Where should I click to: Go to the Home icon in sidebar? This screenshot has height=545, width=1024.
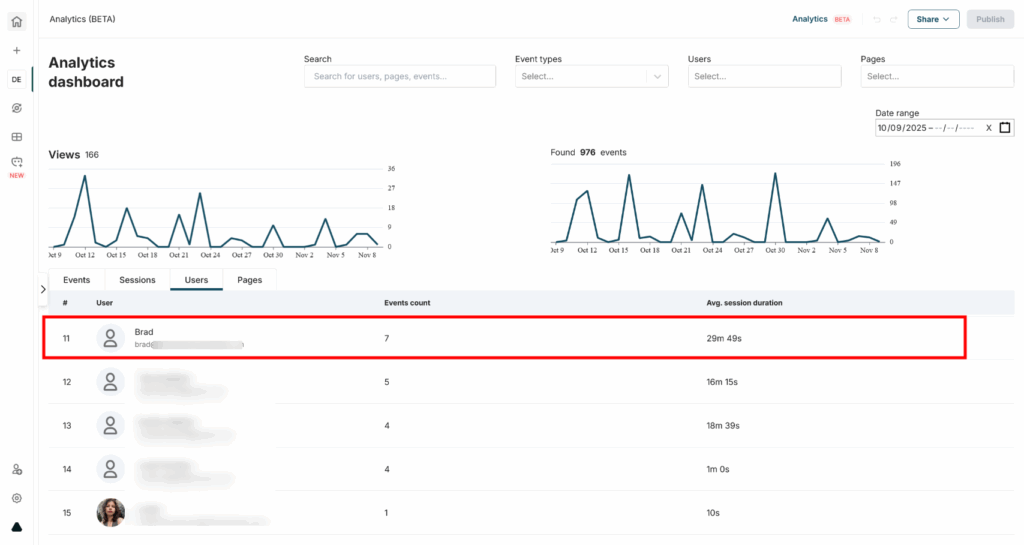tap(16, 21)
